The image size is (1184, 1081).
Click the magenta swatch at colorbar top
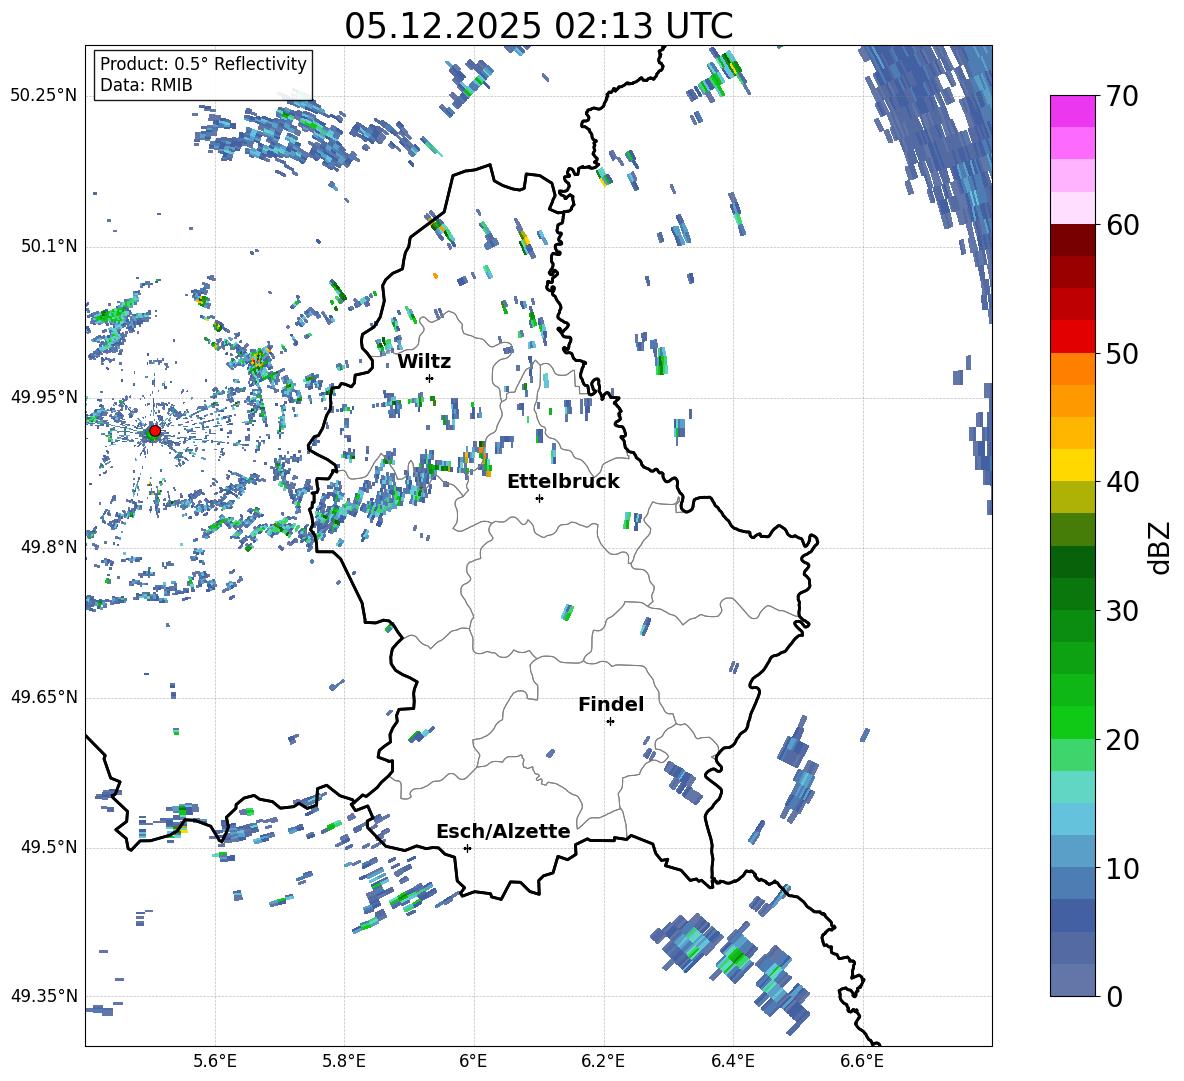click(1072, 111)
